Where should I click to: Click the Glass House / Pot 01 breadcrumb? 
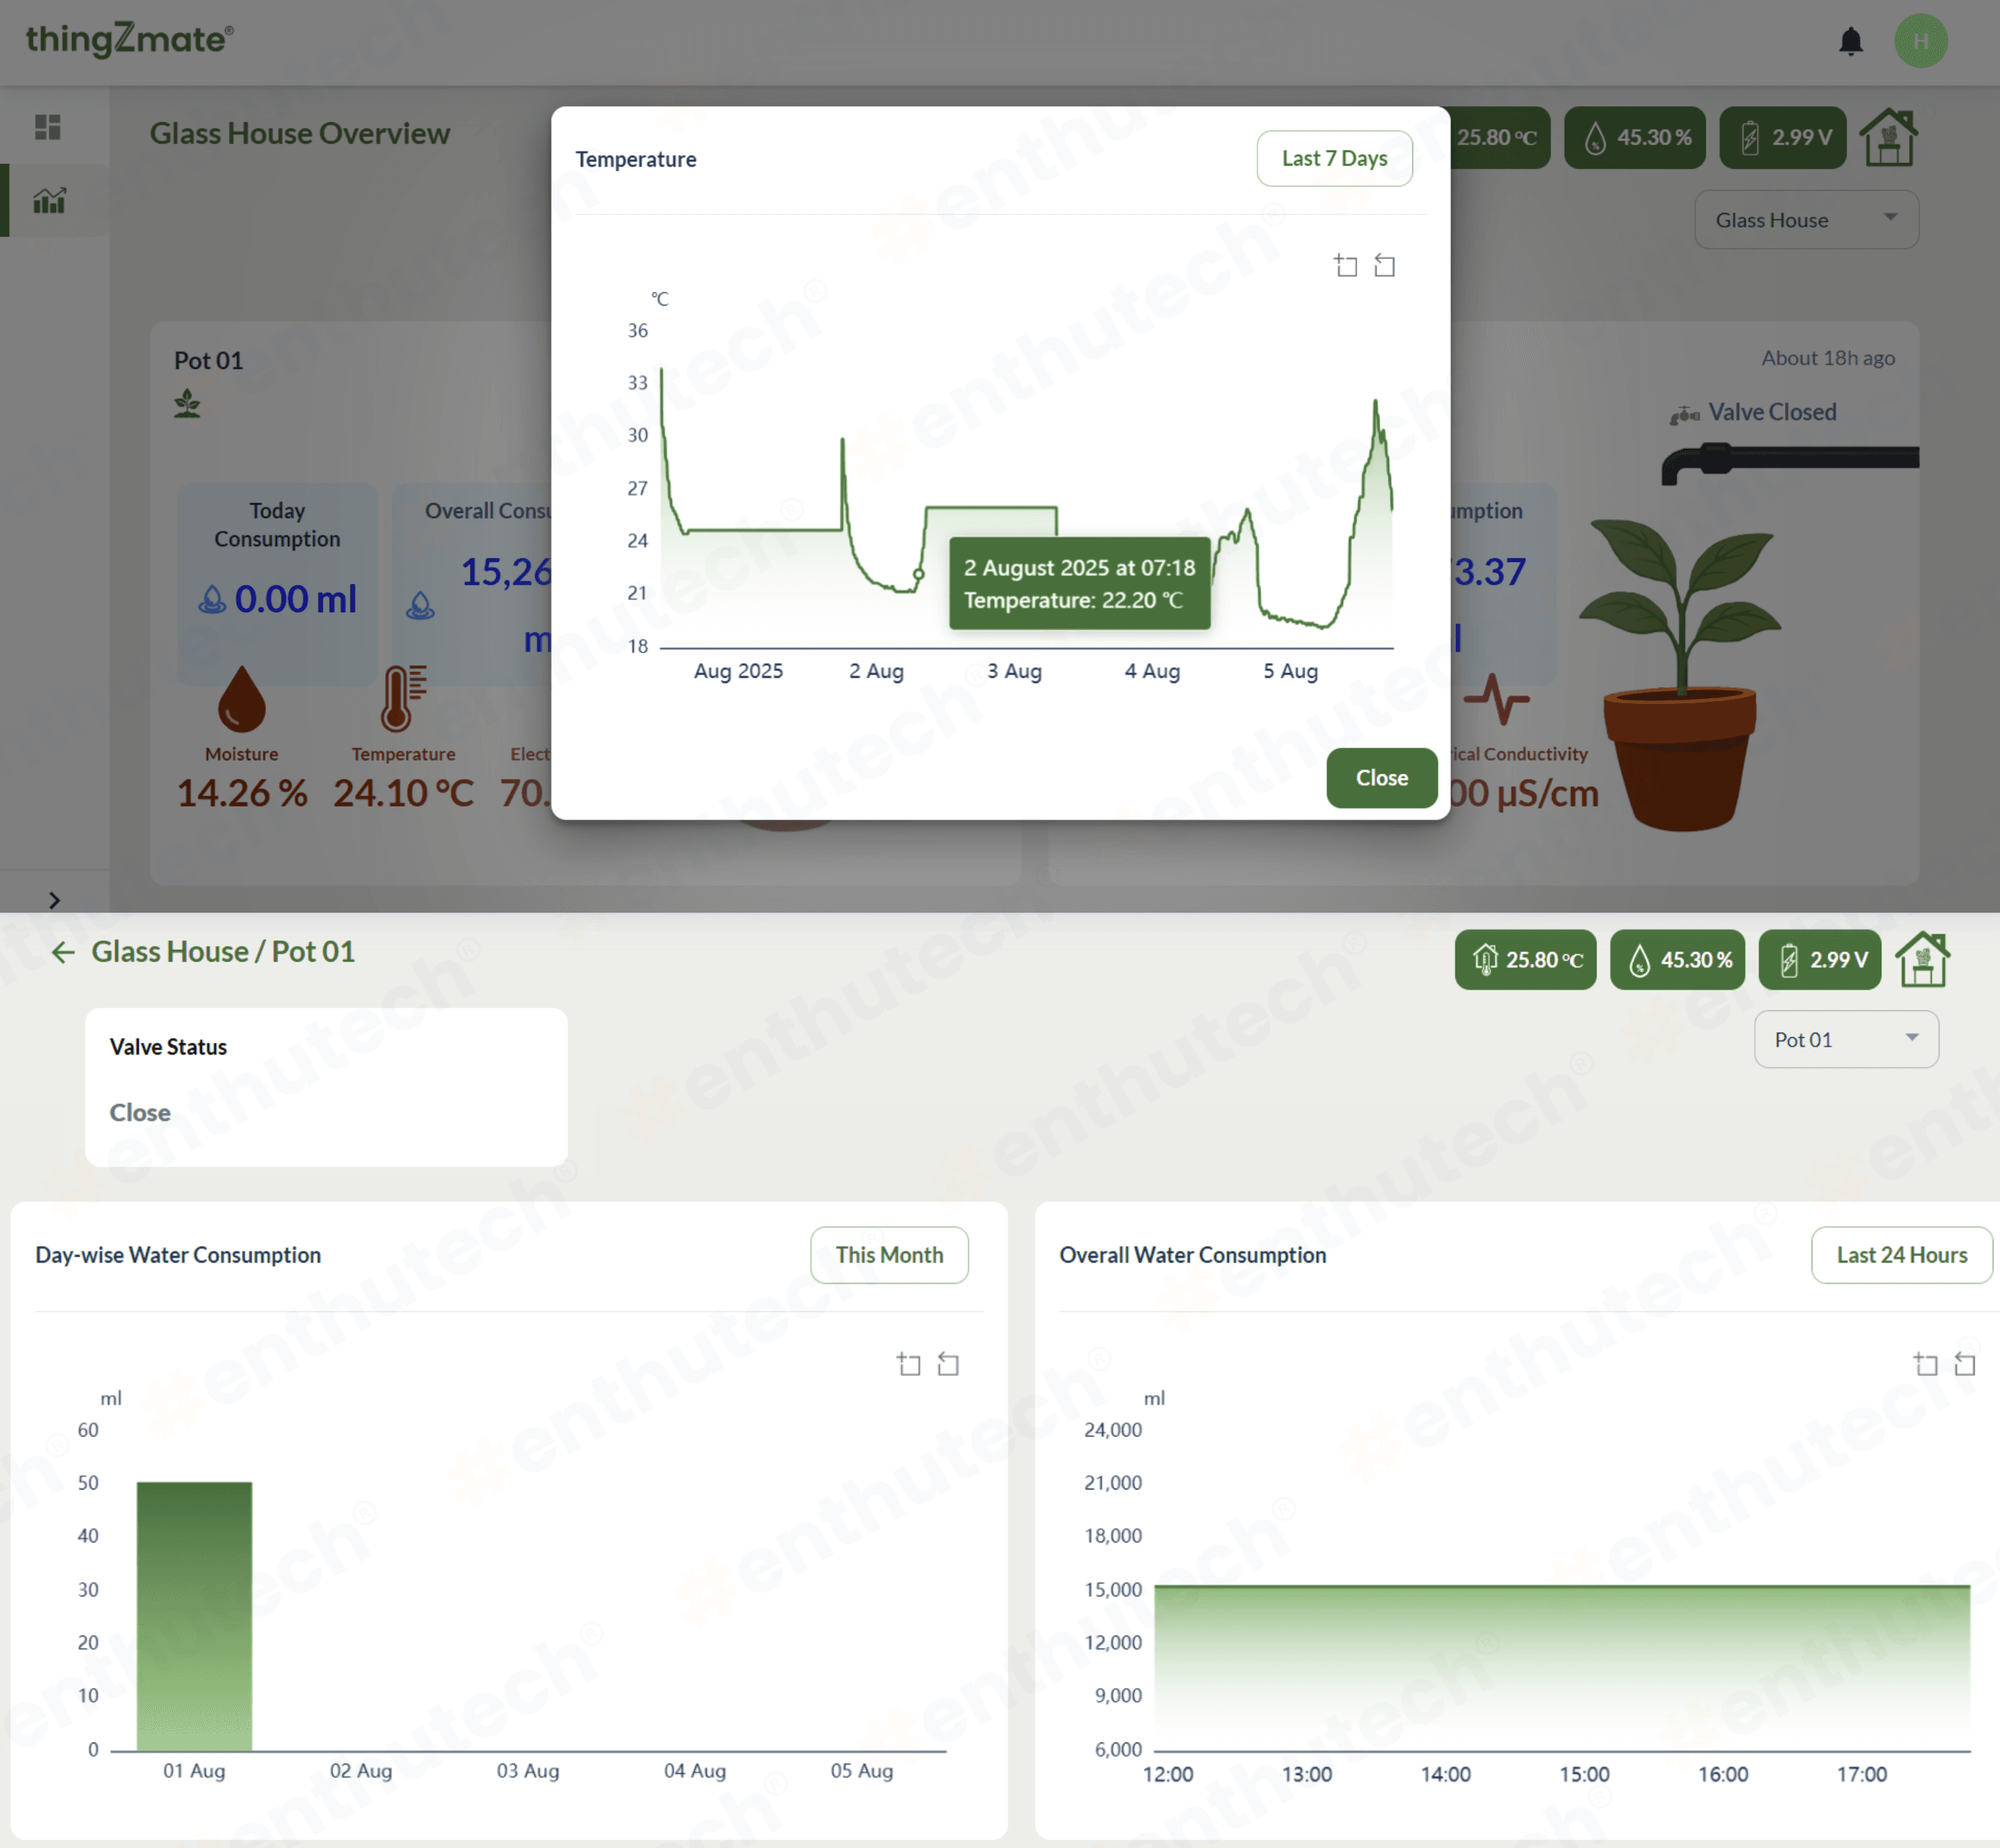[x=223, y=951]
